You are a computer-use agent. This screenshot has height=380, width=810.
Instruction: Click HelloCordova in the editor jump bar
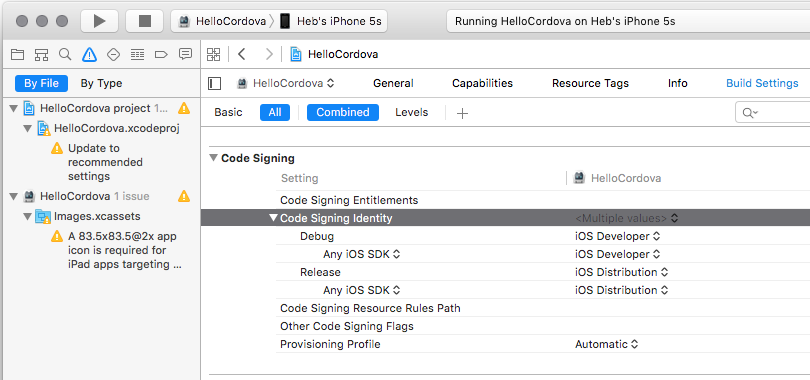pos(343,54)
